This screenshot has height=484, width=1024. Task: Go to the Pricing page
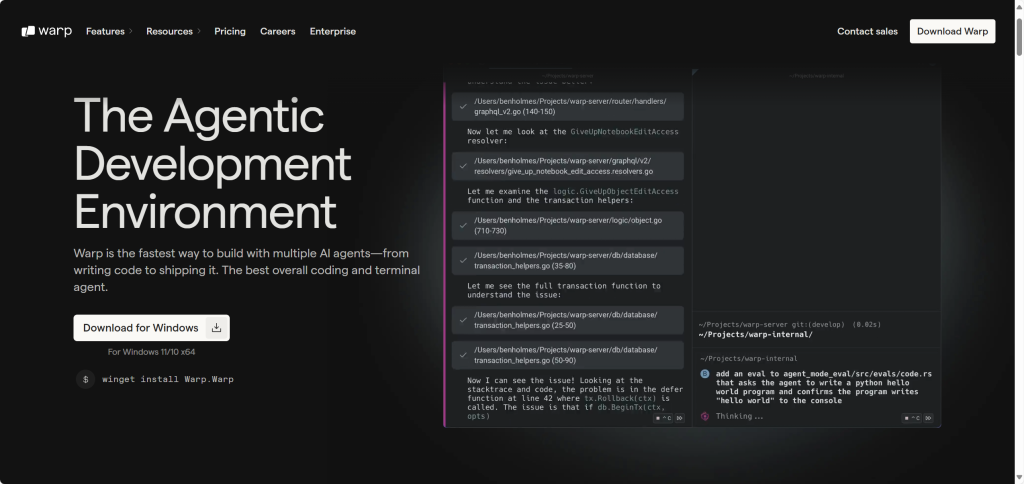point(230,31)
